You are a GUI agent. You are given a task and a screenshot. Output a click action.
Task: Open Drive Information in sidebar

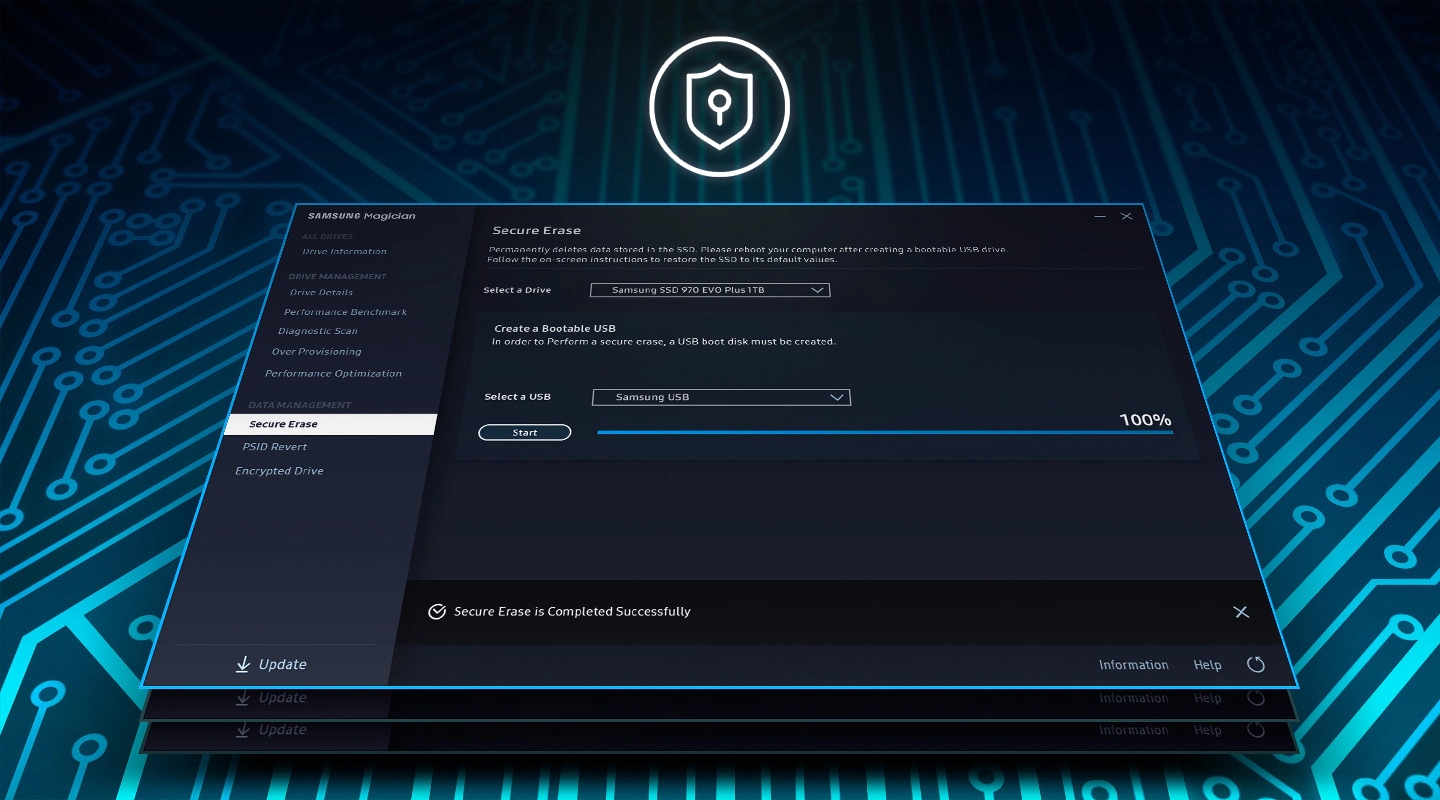[344, 252]
